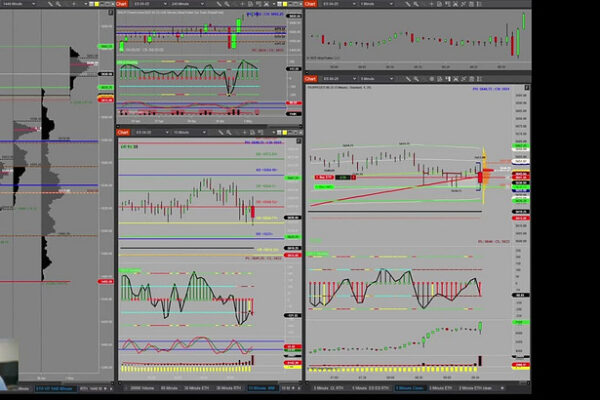Image resolution: width=600 pixels, height=400 pixels.
Task: Open Chart Trader in 5 Minute chart toolbar
Action: pos(448,78)
